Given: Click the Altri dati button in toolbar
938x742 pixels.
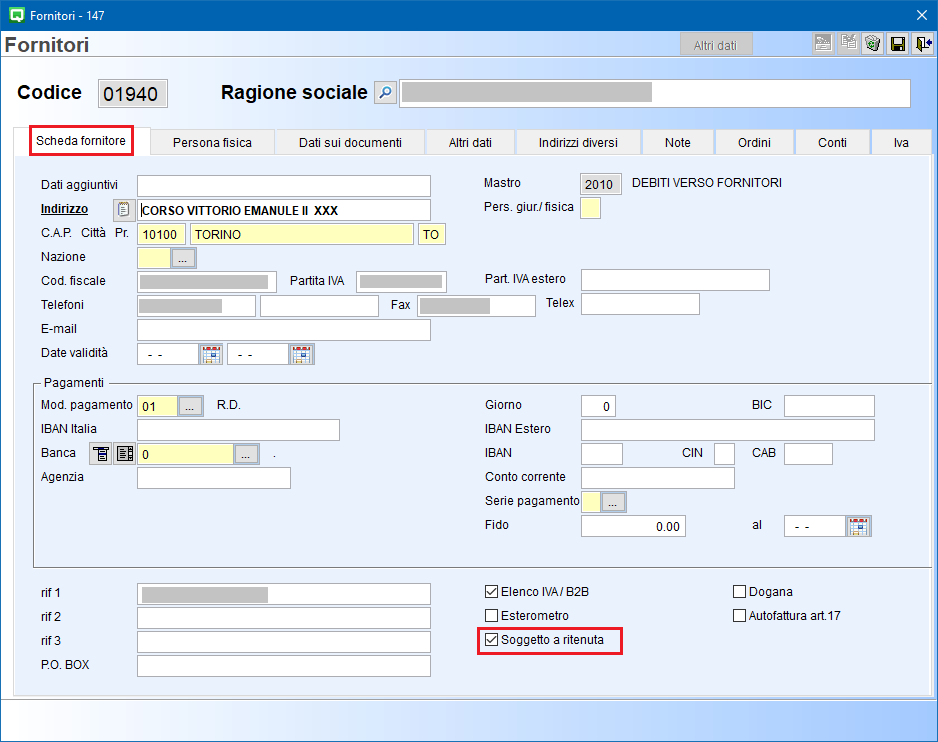Looking at the screenshot, I should tap(715, 45).
